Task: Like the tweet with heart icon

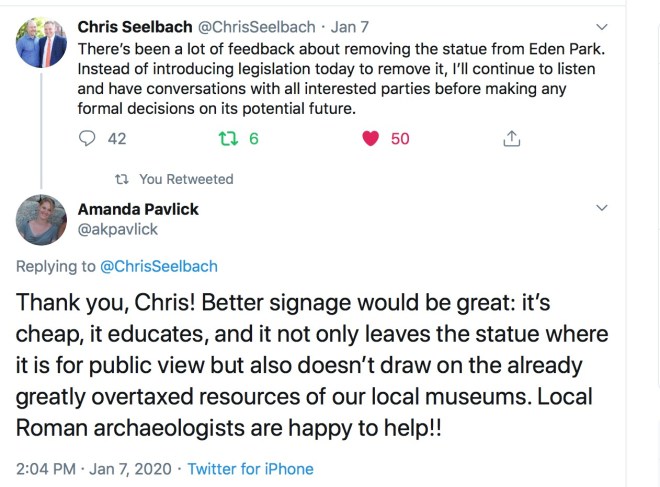Action: pyautogui.click(x=371, y=139)
